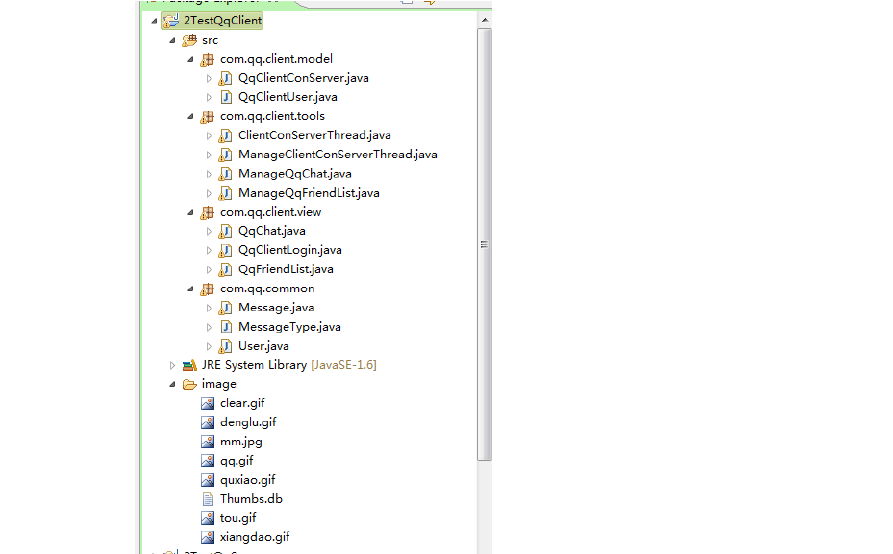Viewport: 893px width, 554px height.
Task: Click the ManageClientConServerThread.java file icon
Action: 226,155
